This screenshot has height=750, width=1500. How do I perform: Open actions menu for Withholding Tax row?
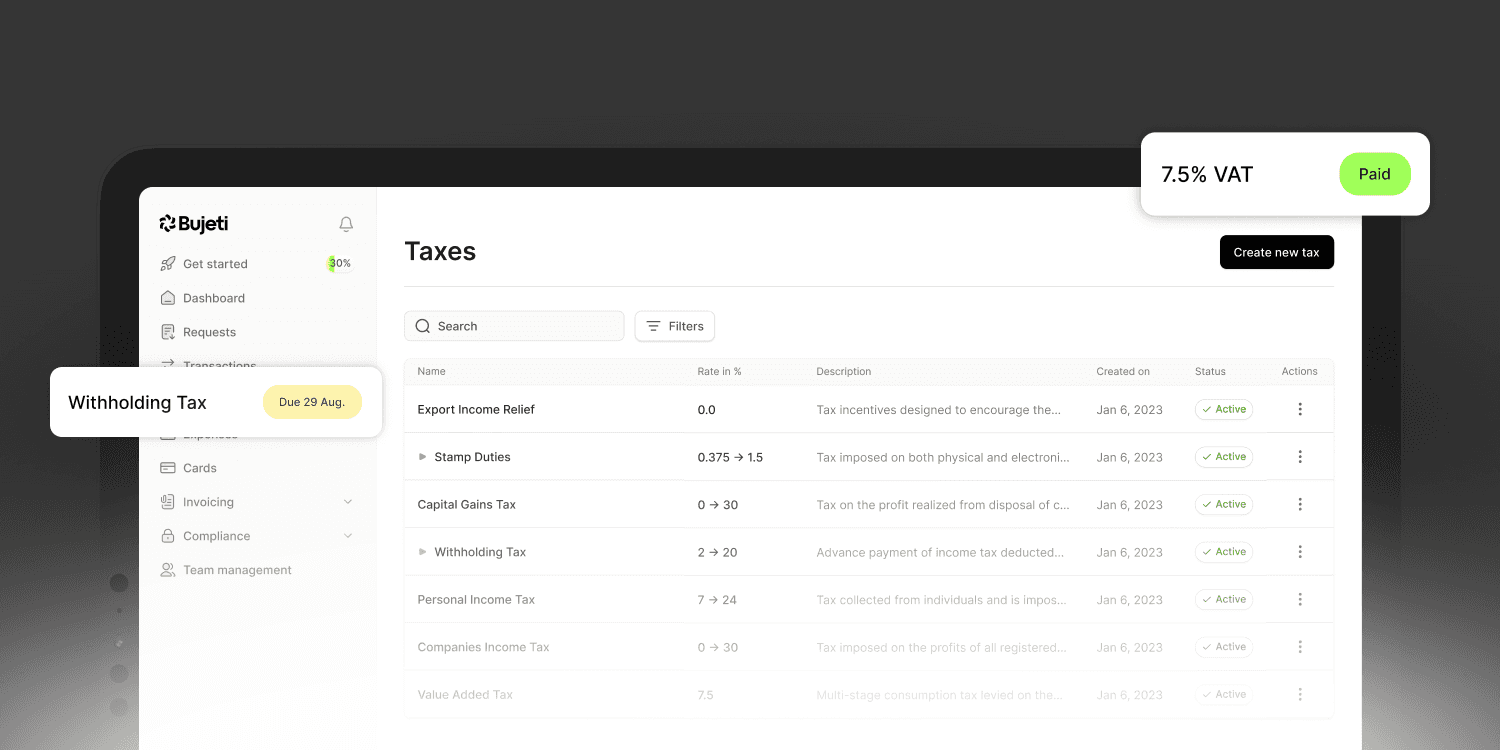click(x=1300, y=552)
